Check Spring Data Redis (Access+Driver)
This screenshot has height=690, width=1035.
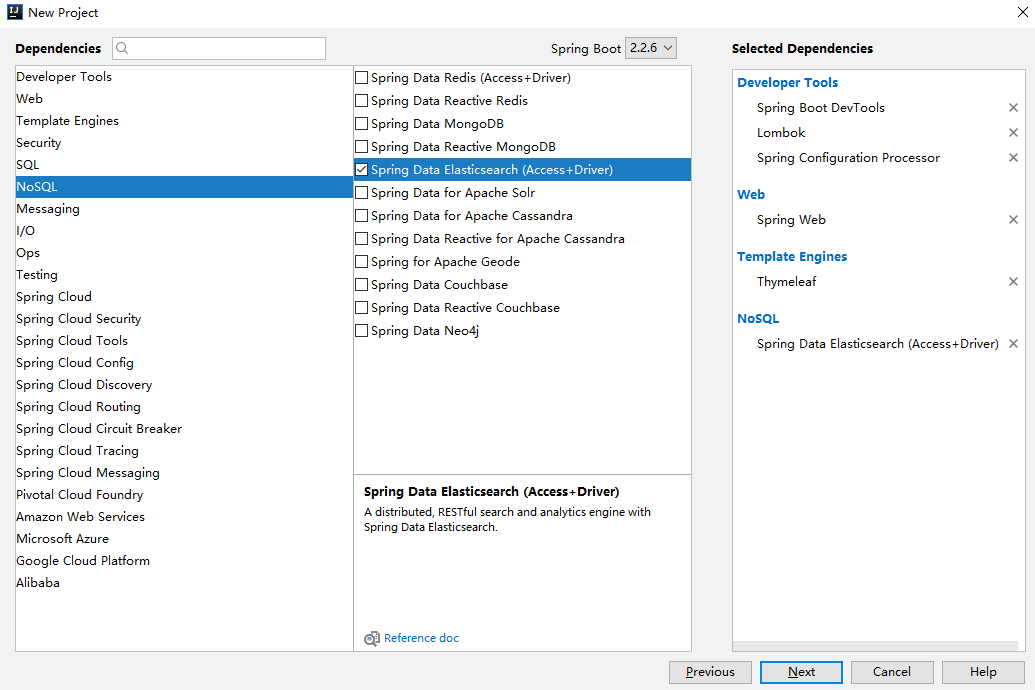coord(362,78)
